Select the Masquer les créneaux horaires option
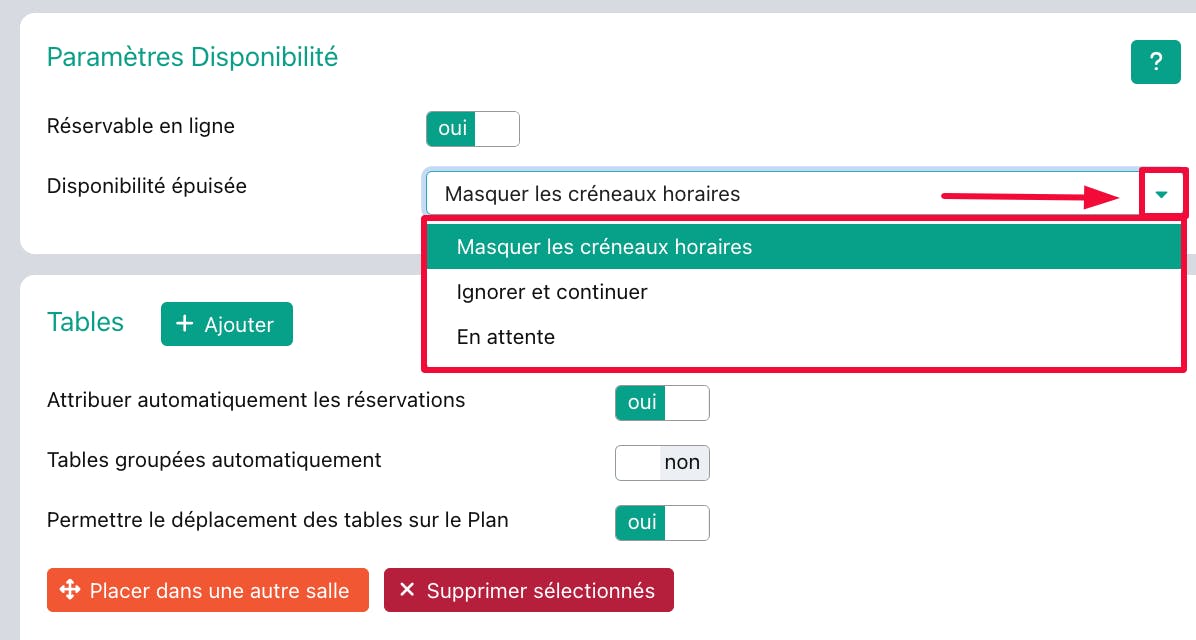Viewport: 1196px width, 640px height. coord(604,246)
